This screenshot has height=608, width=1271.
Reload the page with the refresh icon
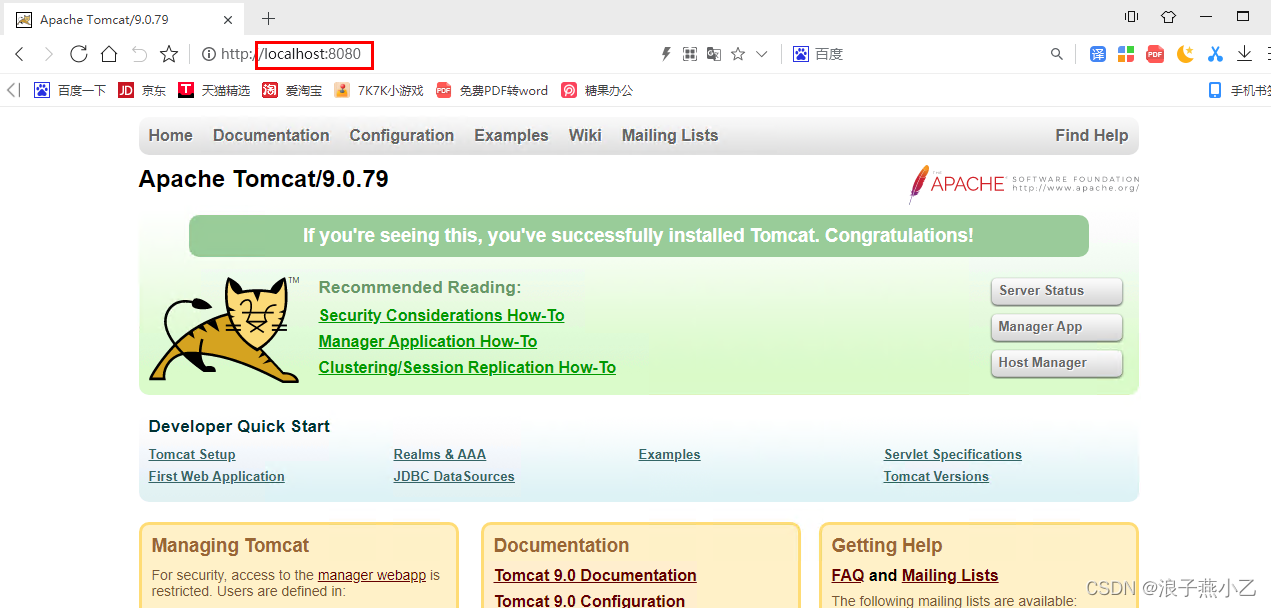[79, 54]
